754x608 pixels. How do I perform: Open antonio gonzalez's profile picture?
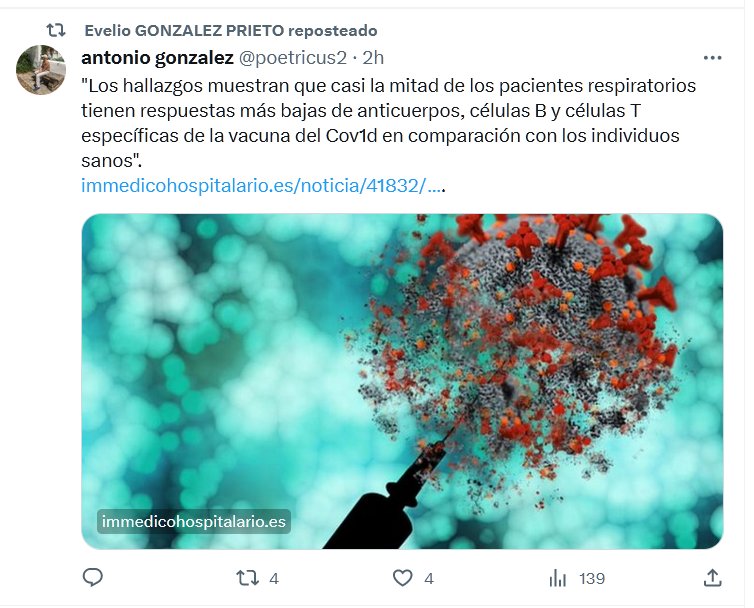(x=41, y=70)
